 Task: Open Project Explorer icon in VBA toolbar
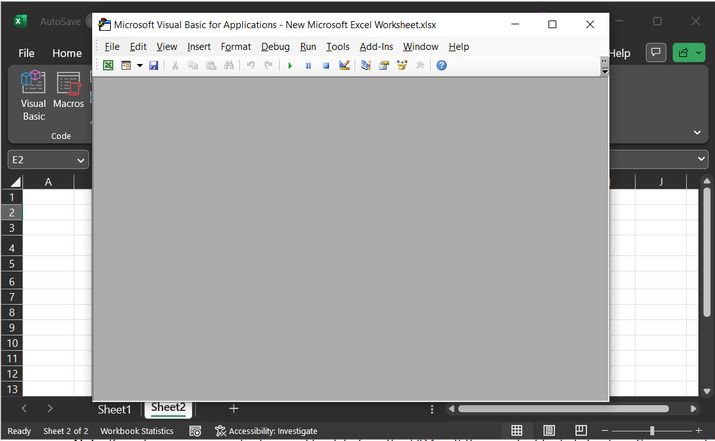click(x=366, y=65)
